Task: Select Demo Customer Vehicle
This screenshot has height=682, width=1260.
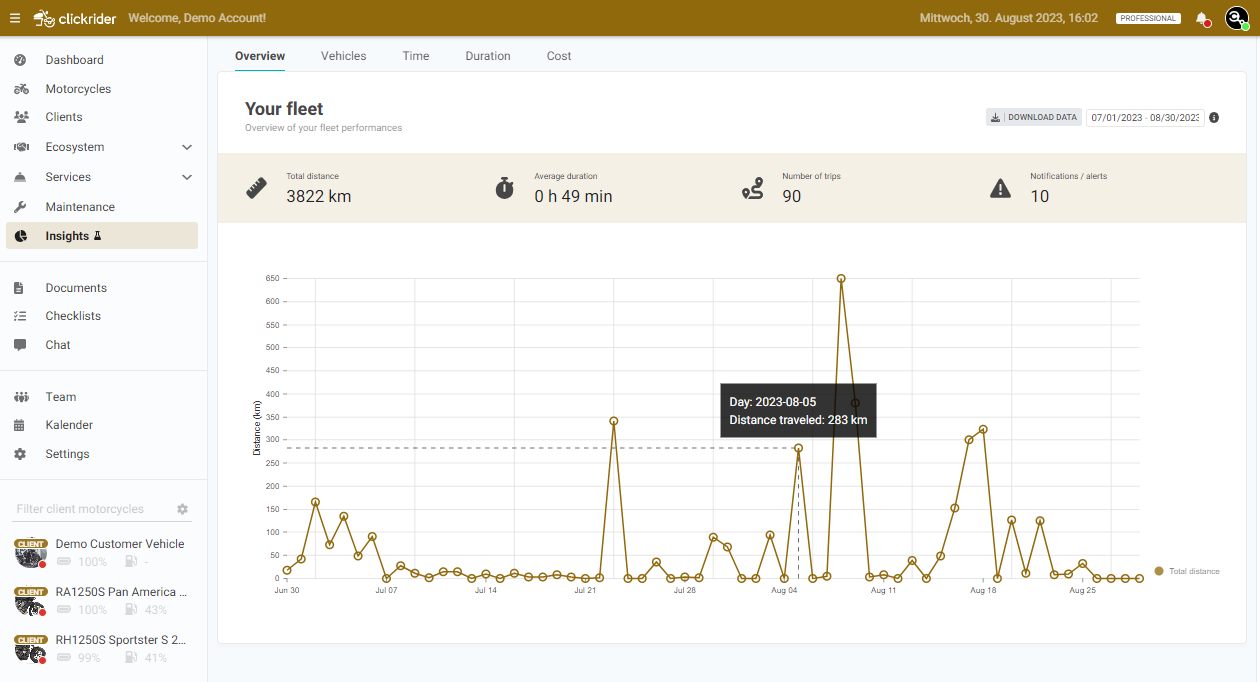Action: click(120, 544)
